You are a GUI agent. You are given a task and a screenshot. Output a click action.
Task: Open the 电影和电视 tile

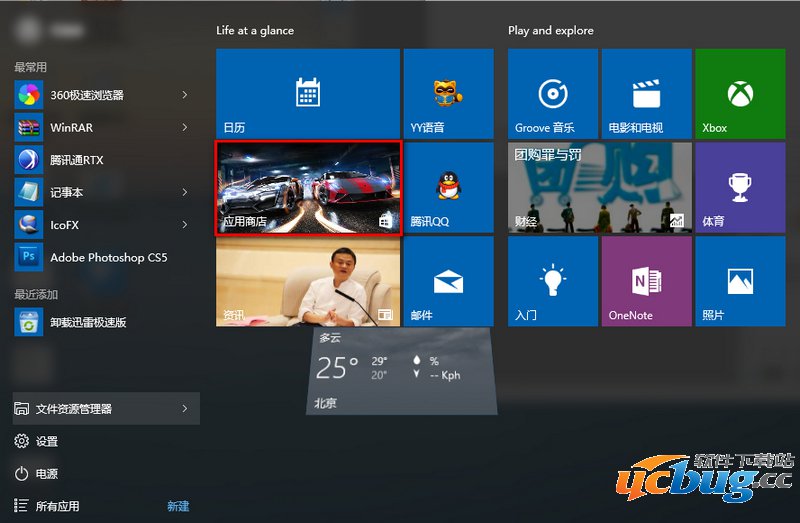tap(647, 93)
